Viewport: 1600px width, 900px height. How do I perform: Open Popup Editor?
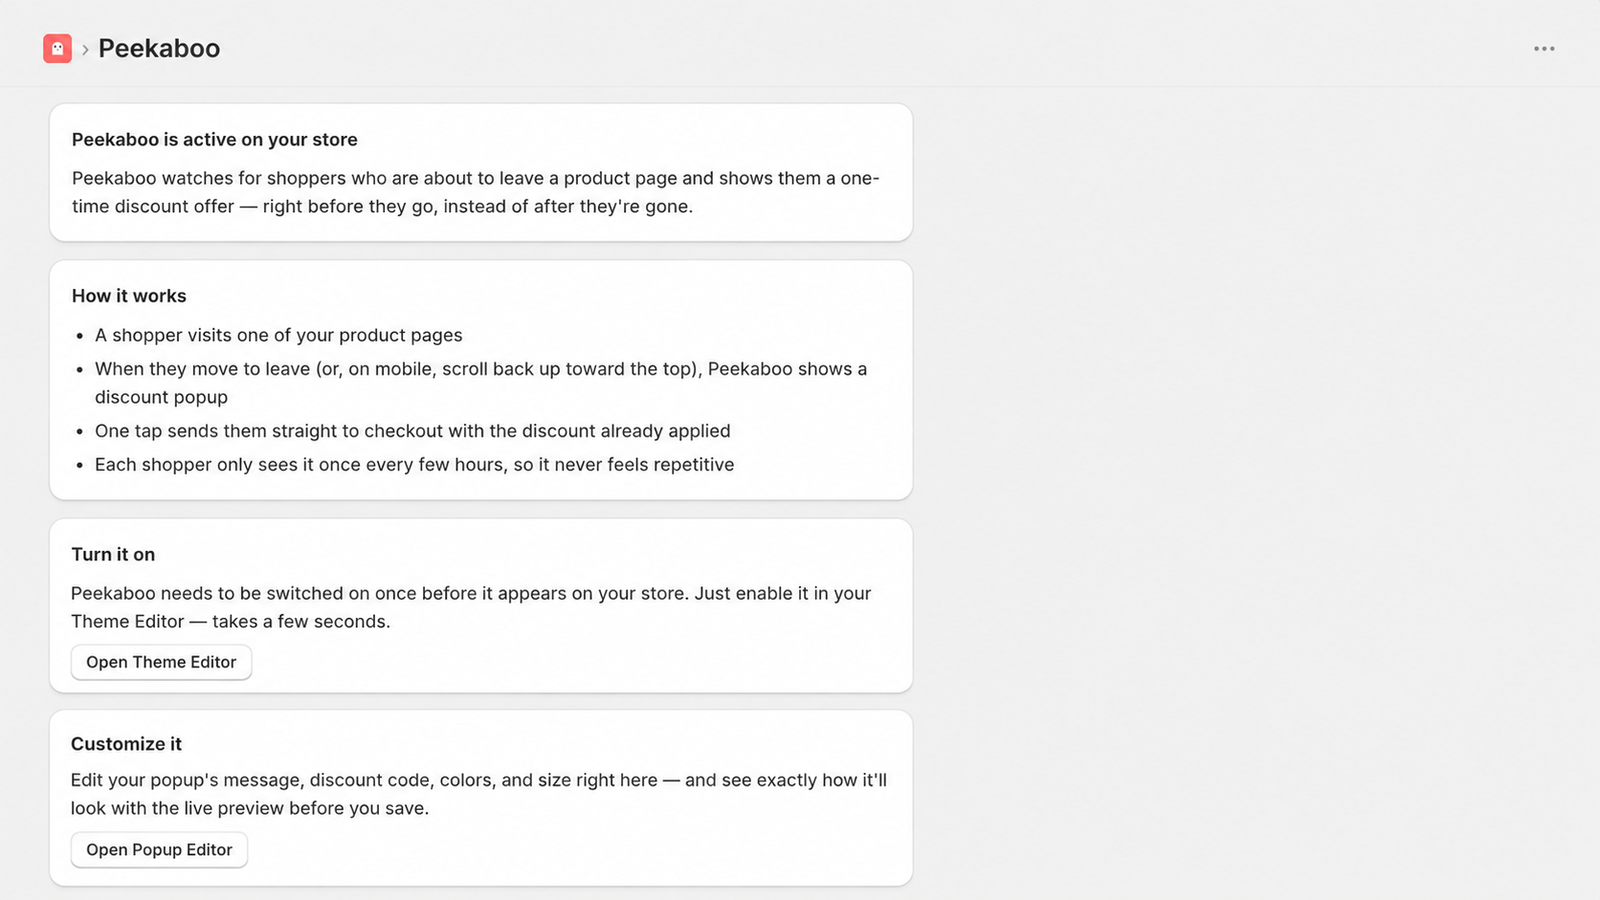[159, 850]
